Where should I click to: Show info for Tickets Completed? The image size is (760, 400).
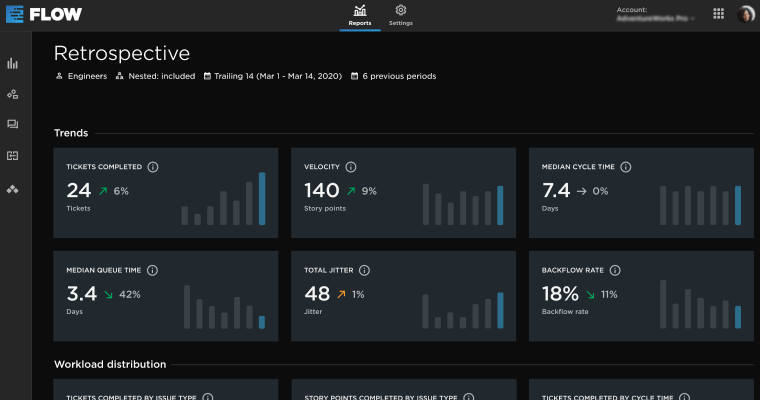(153, 167)
